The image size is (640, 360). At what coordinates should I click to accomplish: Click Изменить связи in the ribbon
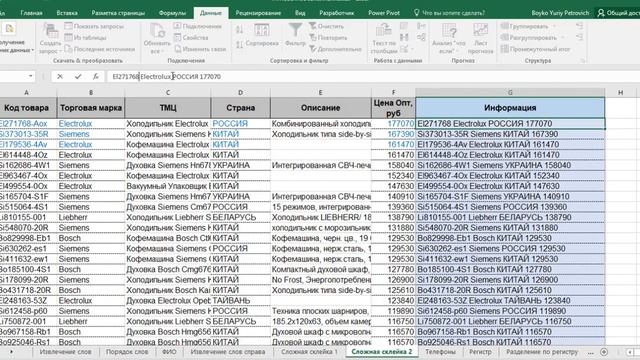(200, 49)
